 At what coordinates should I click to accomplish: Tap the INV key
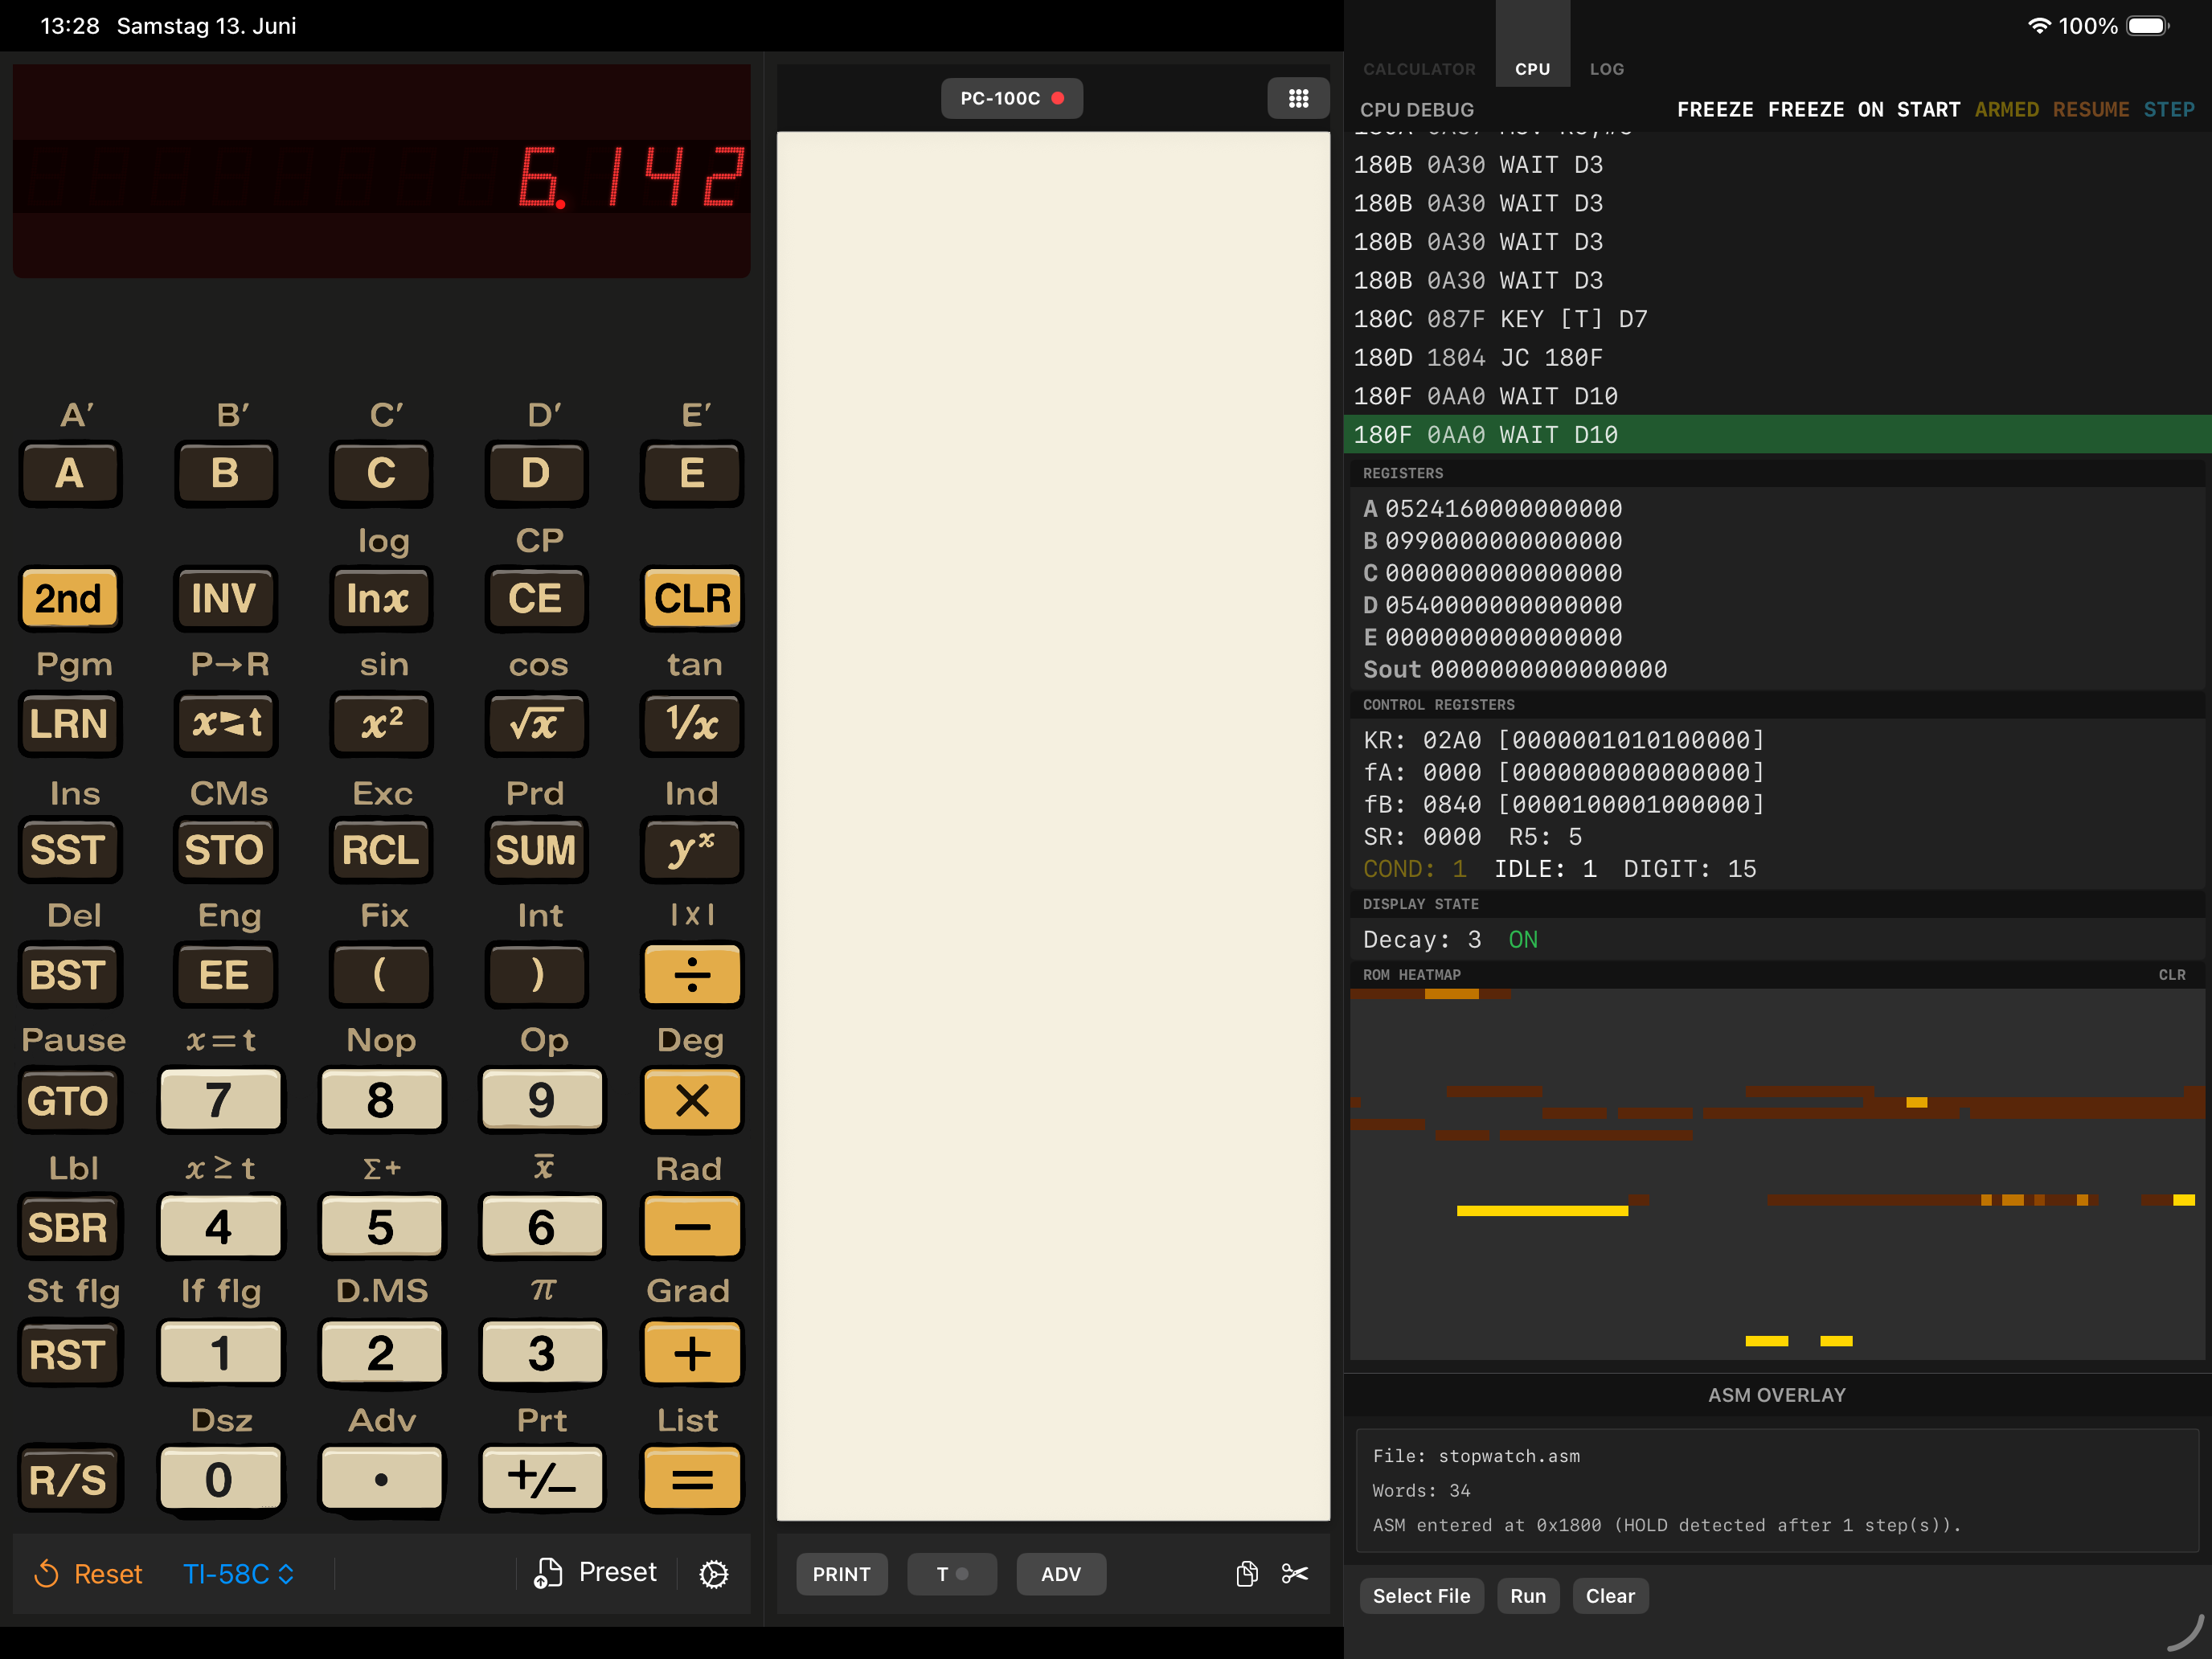(x=225, y=599)
